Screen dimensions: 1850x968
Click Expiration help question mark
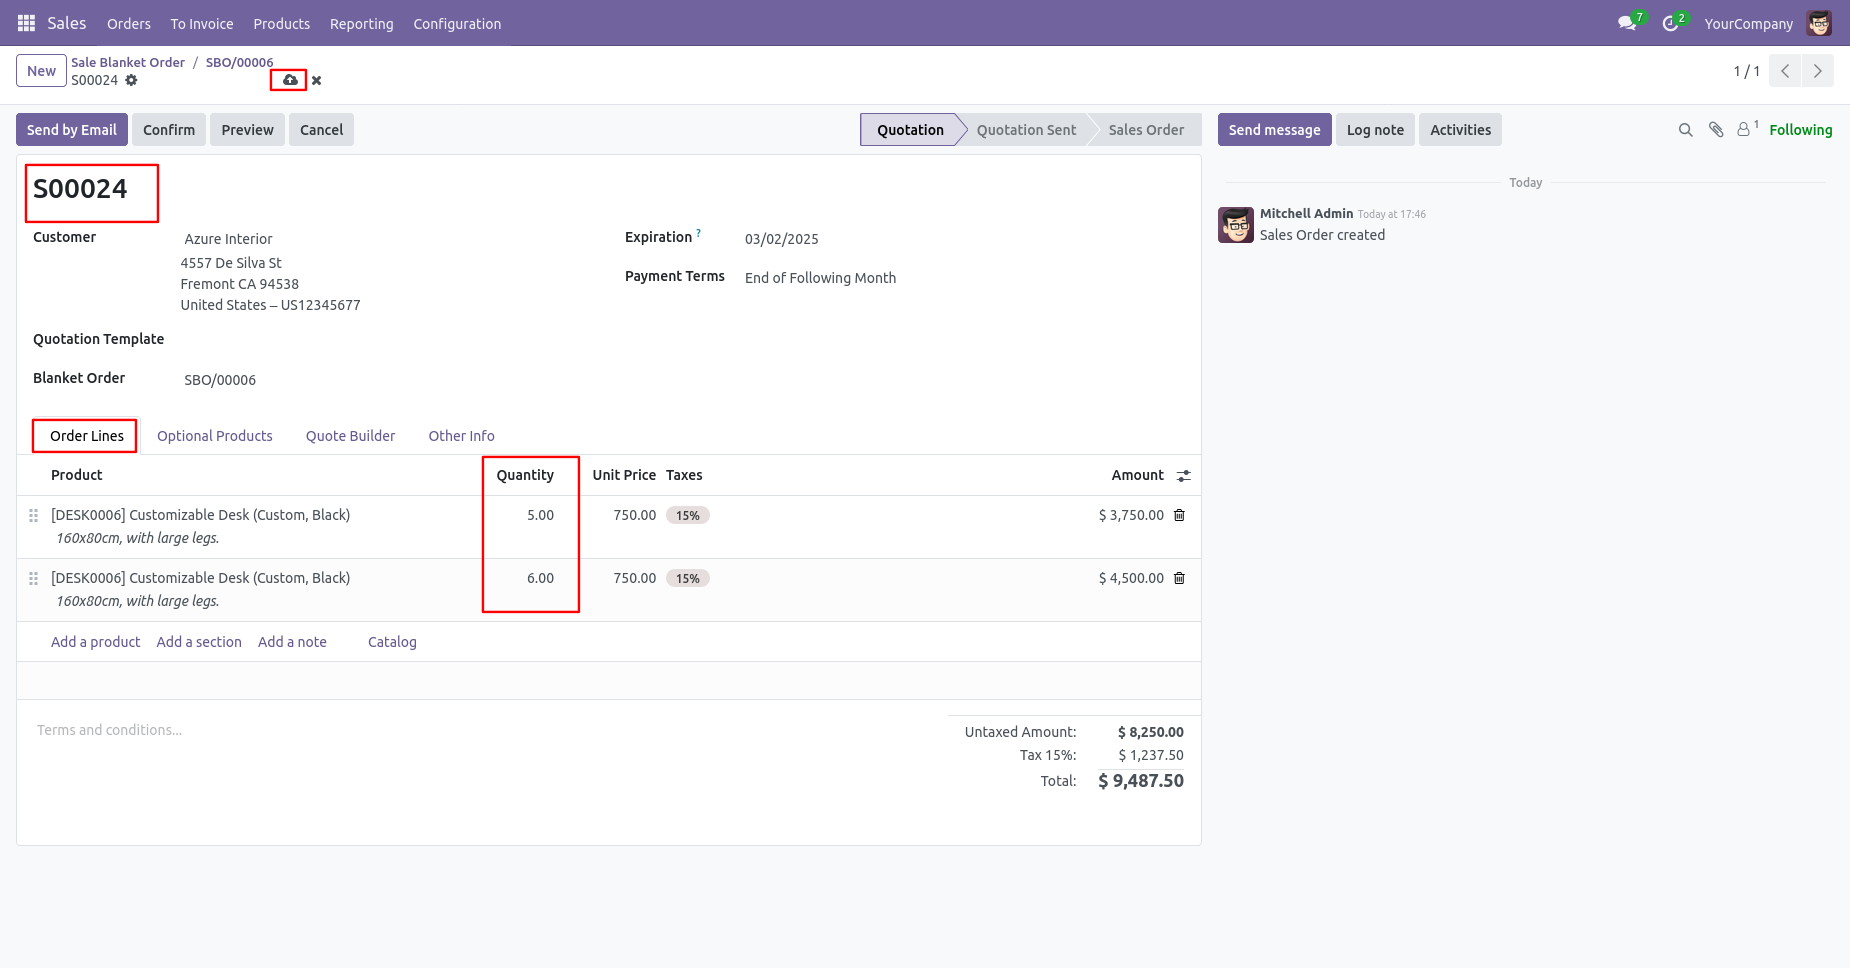coord(698,233)
